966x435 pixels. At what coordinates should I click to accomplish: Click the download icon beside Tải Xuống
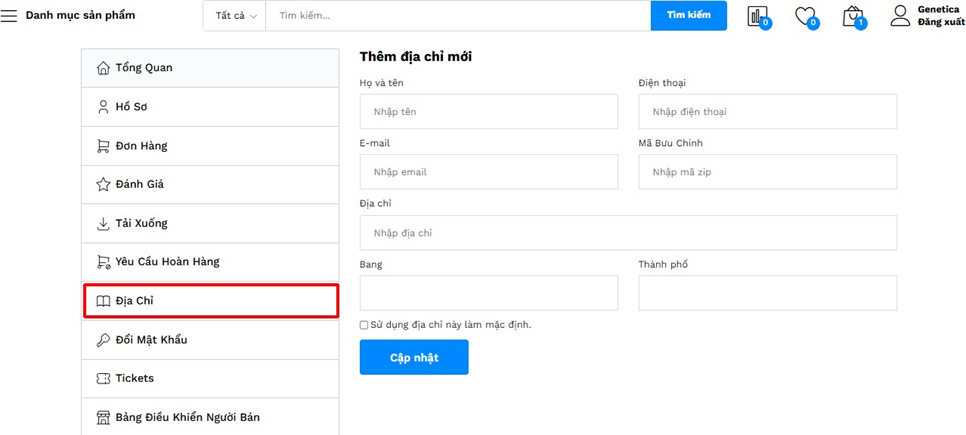click(103, 223)
